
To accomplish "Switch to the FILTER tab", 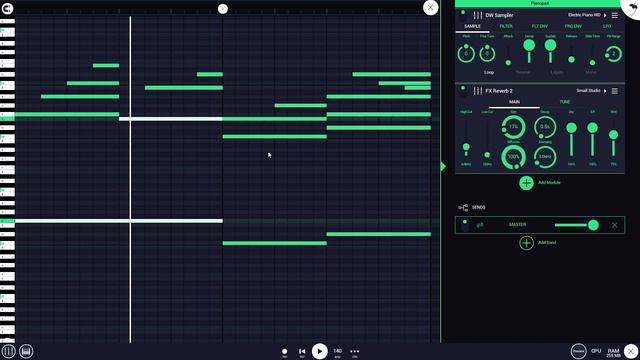I will click(506, 26).
